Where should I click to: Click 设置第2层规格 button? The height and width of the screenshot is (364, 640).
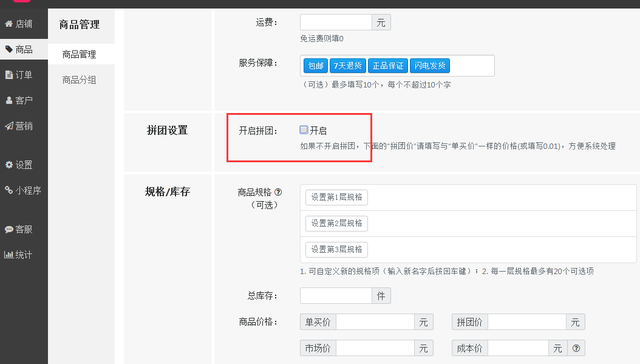pyautogui.click(x=336, y=223)
